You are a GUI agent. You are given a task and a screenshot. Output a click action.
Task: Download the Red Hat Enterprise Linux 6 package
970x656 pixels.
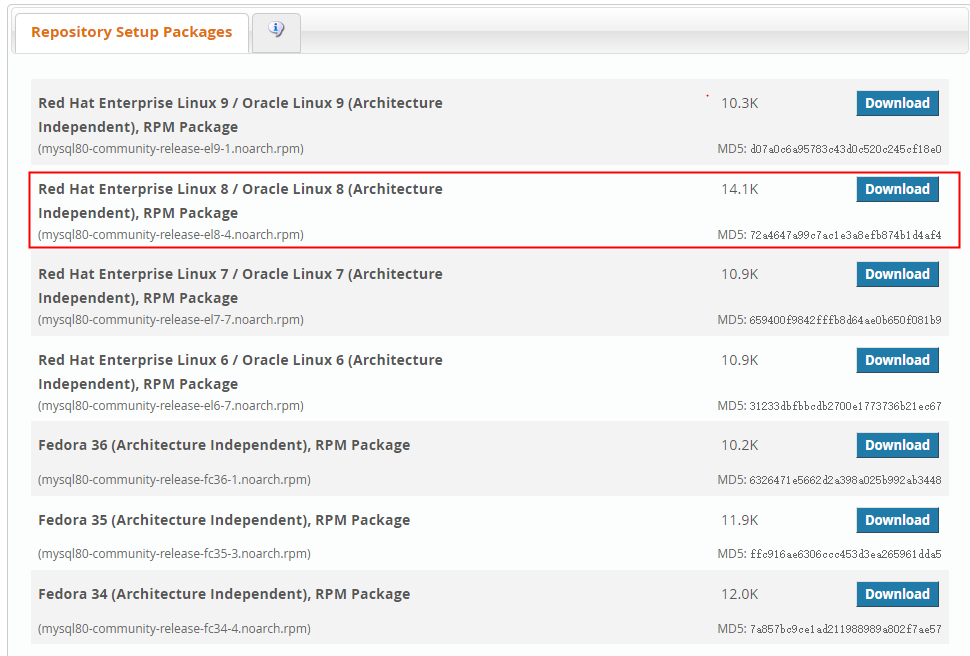[897, 360]
